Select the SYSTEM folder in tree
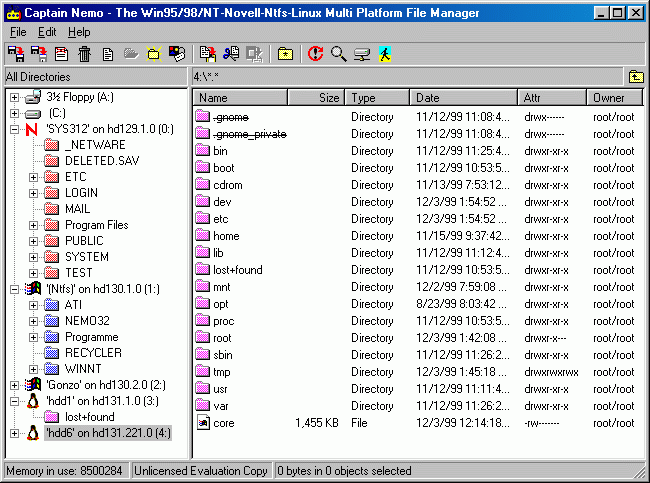This screenshot has height=483, width=650. tap(87, 257)
